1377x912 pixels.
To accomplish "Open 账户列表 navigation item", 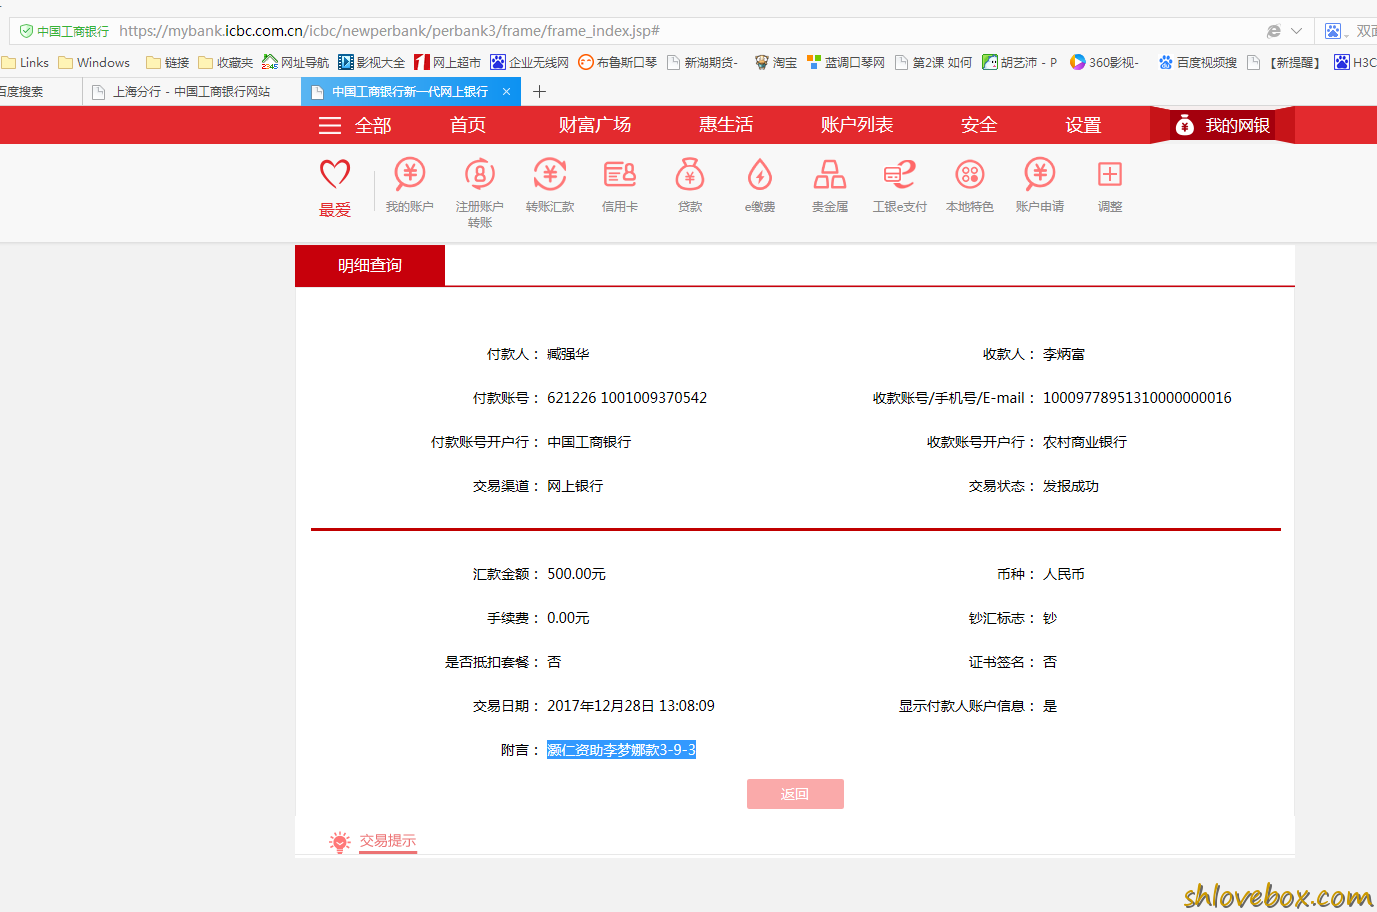I will pos(857,125).
